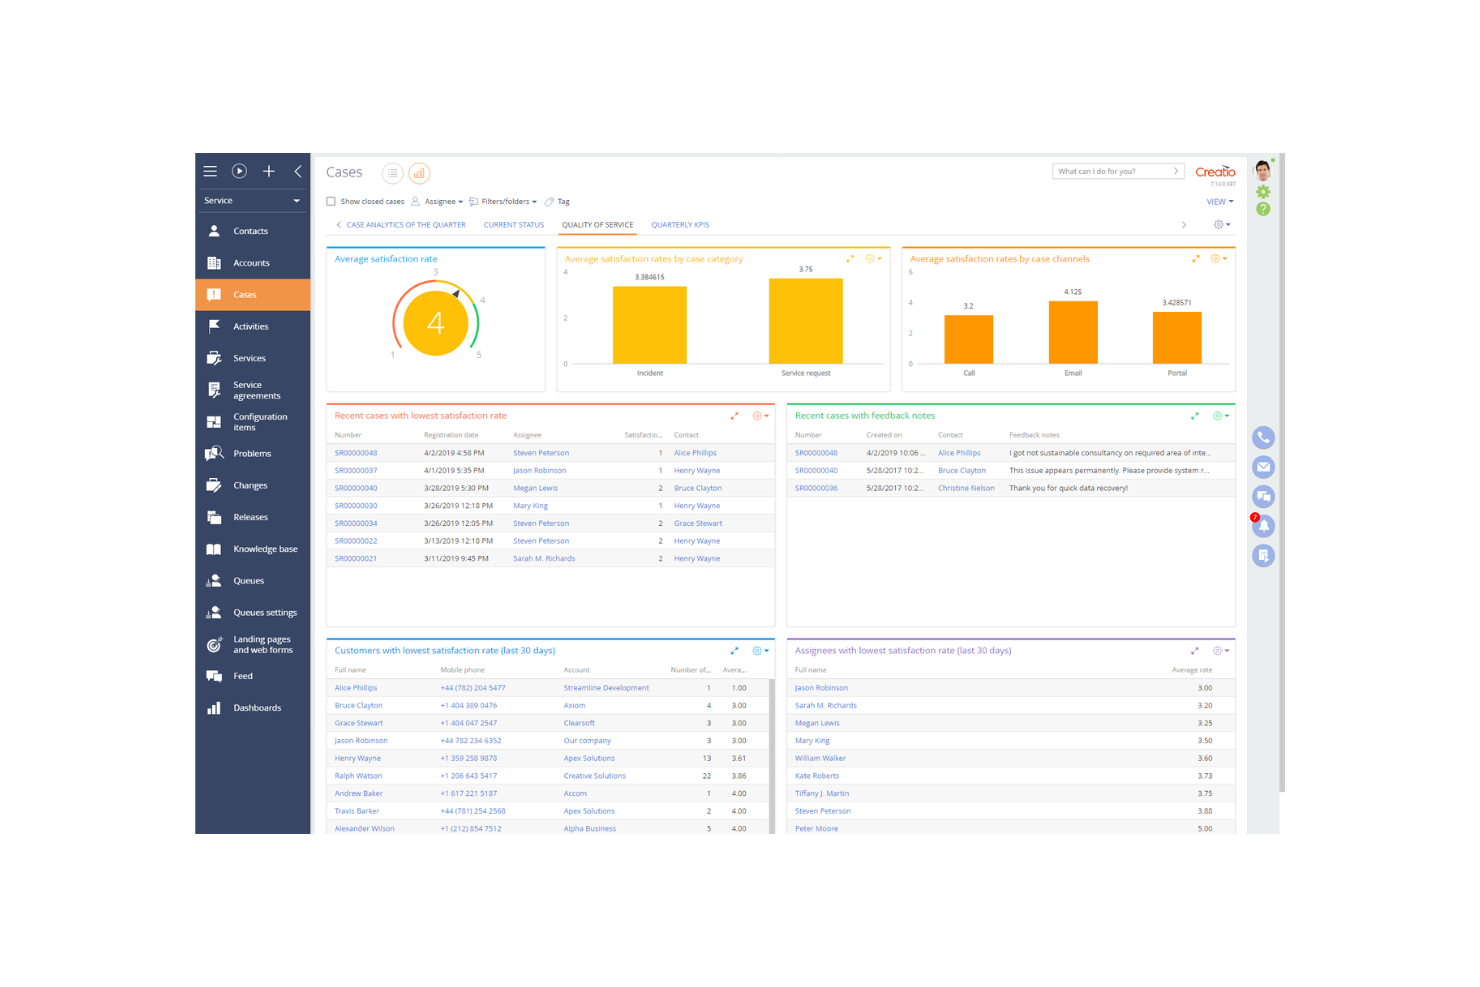Image resolution: width=1480 pixels, height=987 pixels.
Task: Open notifications with the bell icon
Action: click(x=1263, y=525)
